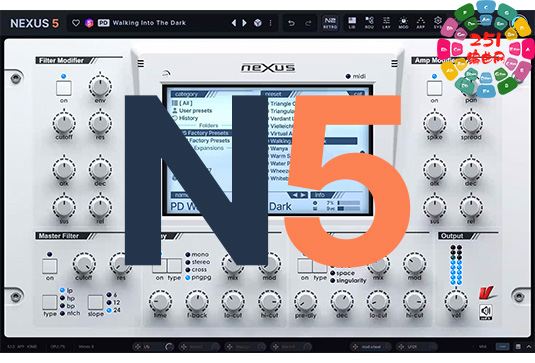This screenshot has height=363, width=535.
Task: Select the lp filter type
Action: click(x=67, y=290)
